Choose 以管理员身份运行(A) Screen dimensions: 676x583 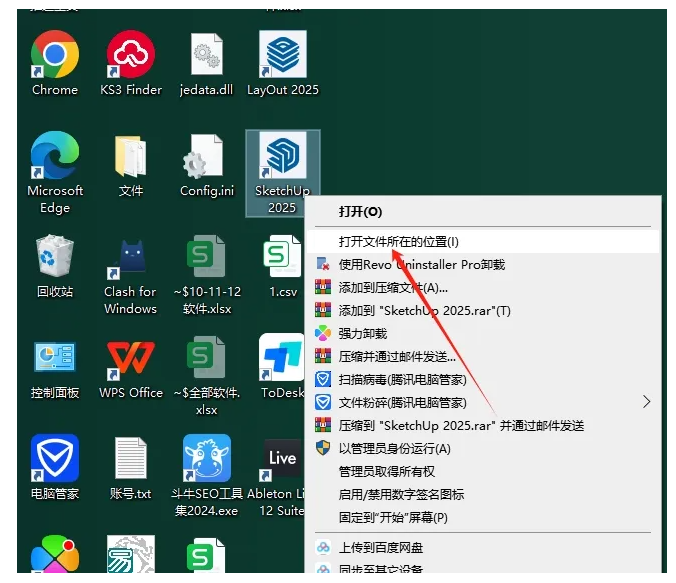(483, 448)
